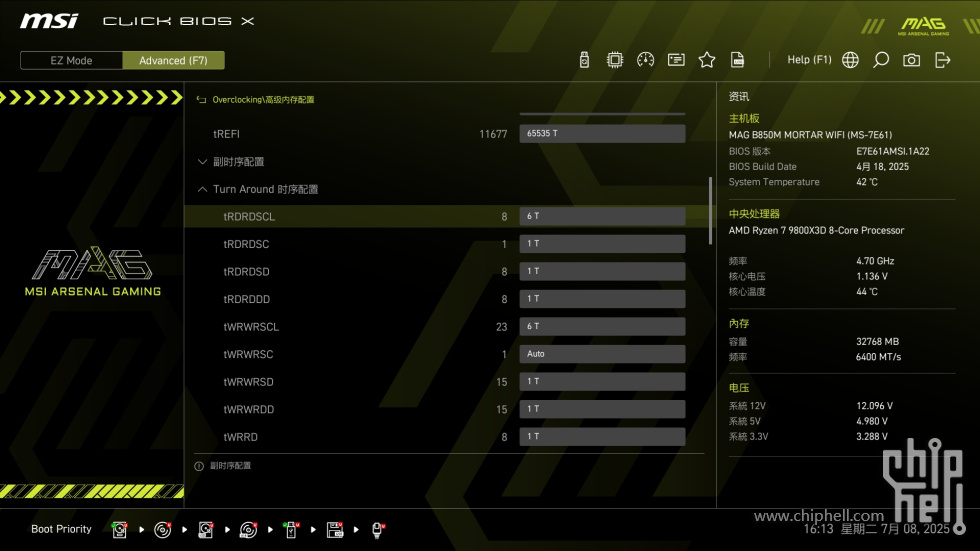Click the current value 23 for tWRWRSCL
The width and height of the screenshot is (980, 551).
[x=501, y=327]
